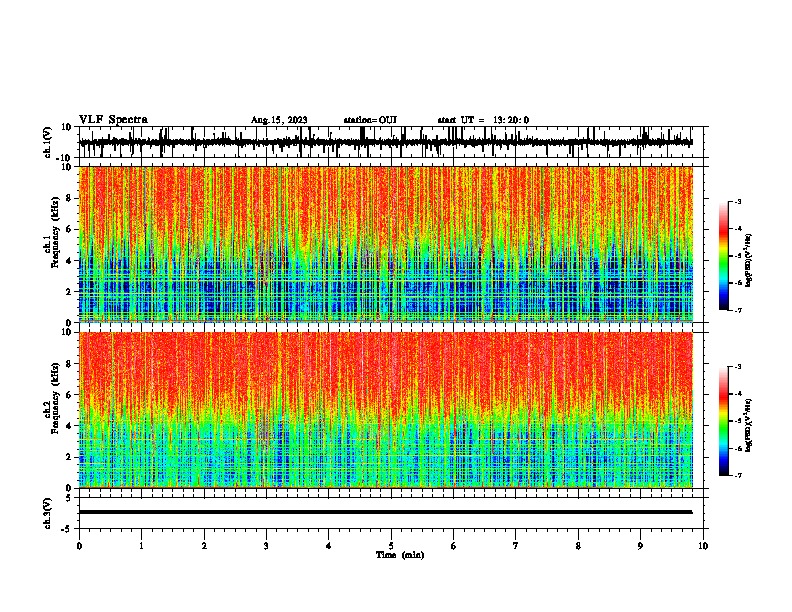This screenshot has height=612, width=792.
Task: Select the "start UT = 13:20:0" text
Action: 483,120
